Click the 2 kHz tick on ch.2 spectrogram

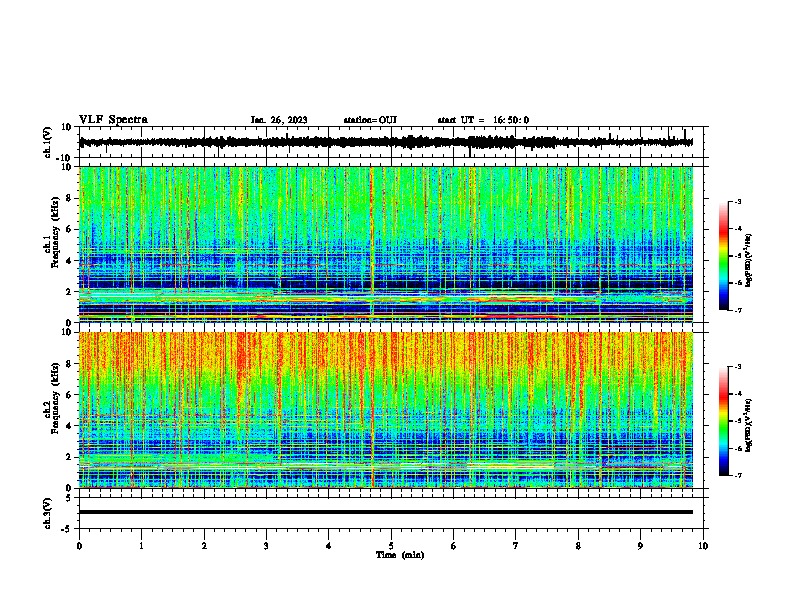70,457
